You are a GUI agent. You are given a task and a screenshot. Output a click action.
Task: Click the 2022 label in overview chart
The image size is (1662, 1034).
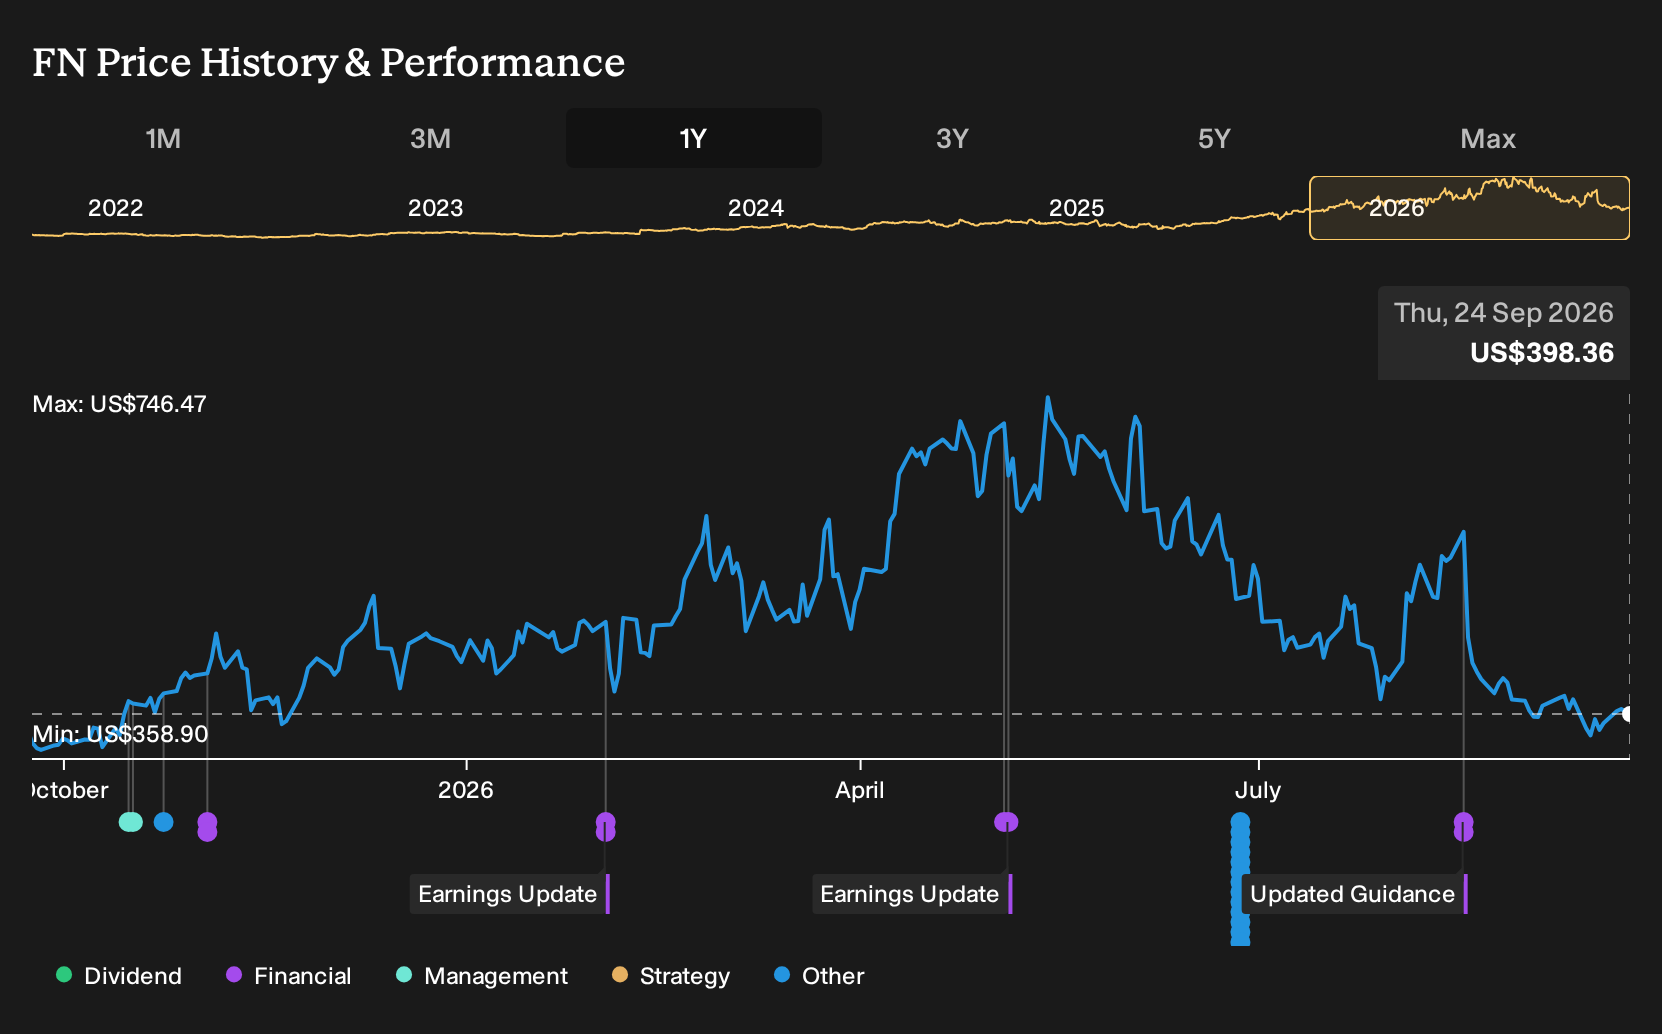tap(116, 208)
